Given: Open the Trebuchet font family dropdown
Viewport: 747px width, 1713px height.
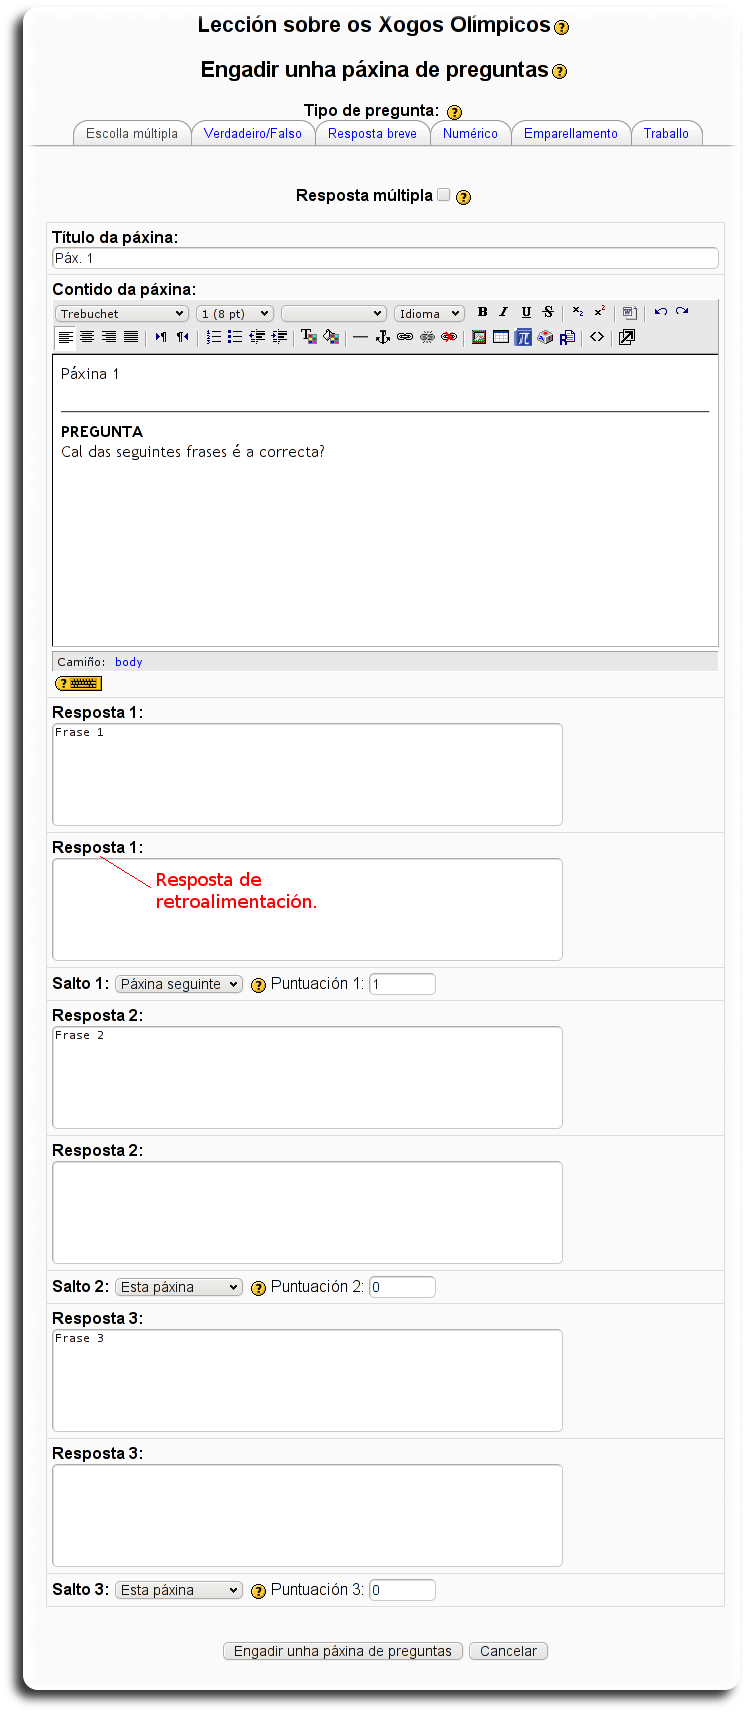Looking at the screenshot, I should click(121, 314).
